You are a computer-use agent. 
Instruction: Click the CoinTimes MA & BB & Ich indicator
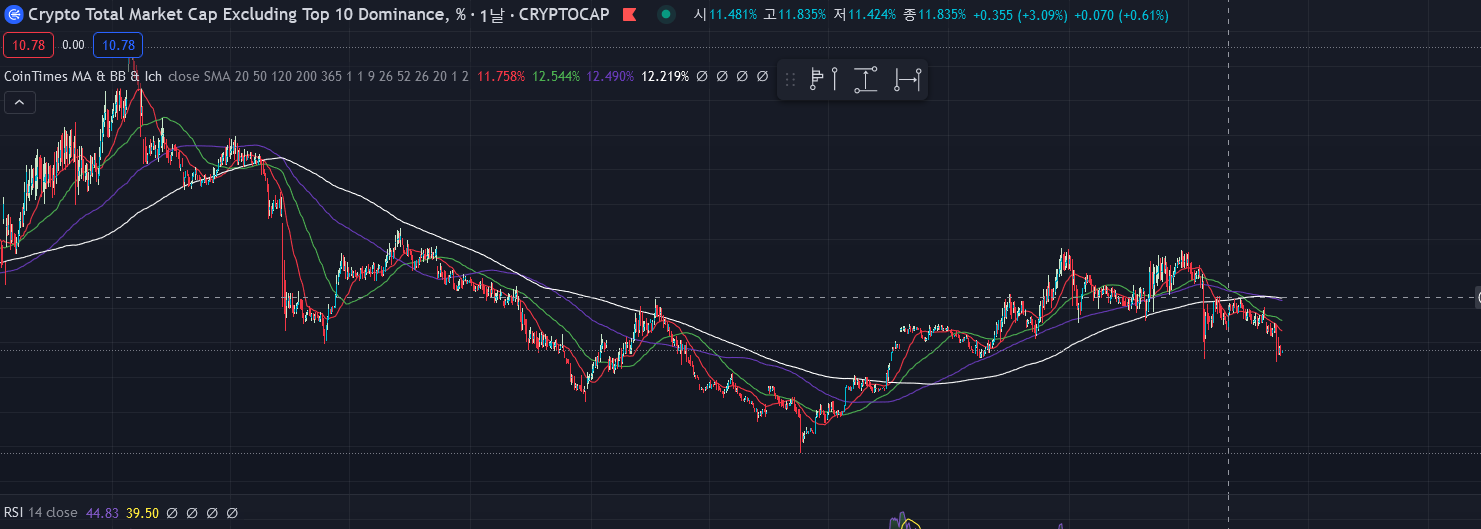point(83,76)
